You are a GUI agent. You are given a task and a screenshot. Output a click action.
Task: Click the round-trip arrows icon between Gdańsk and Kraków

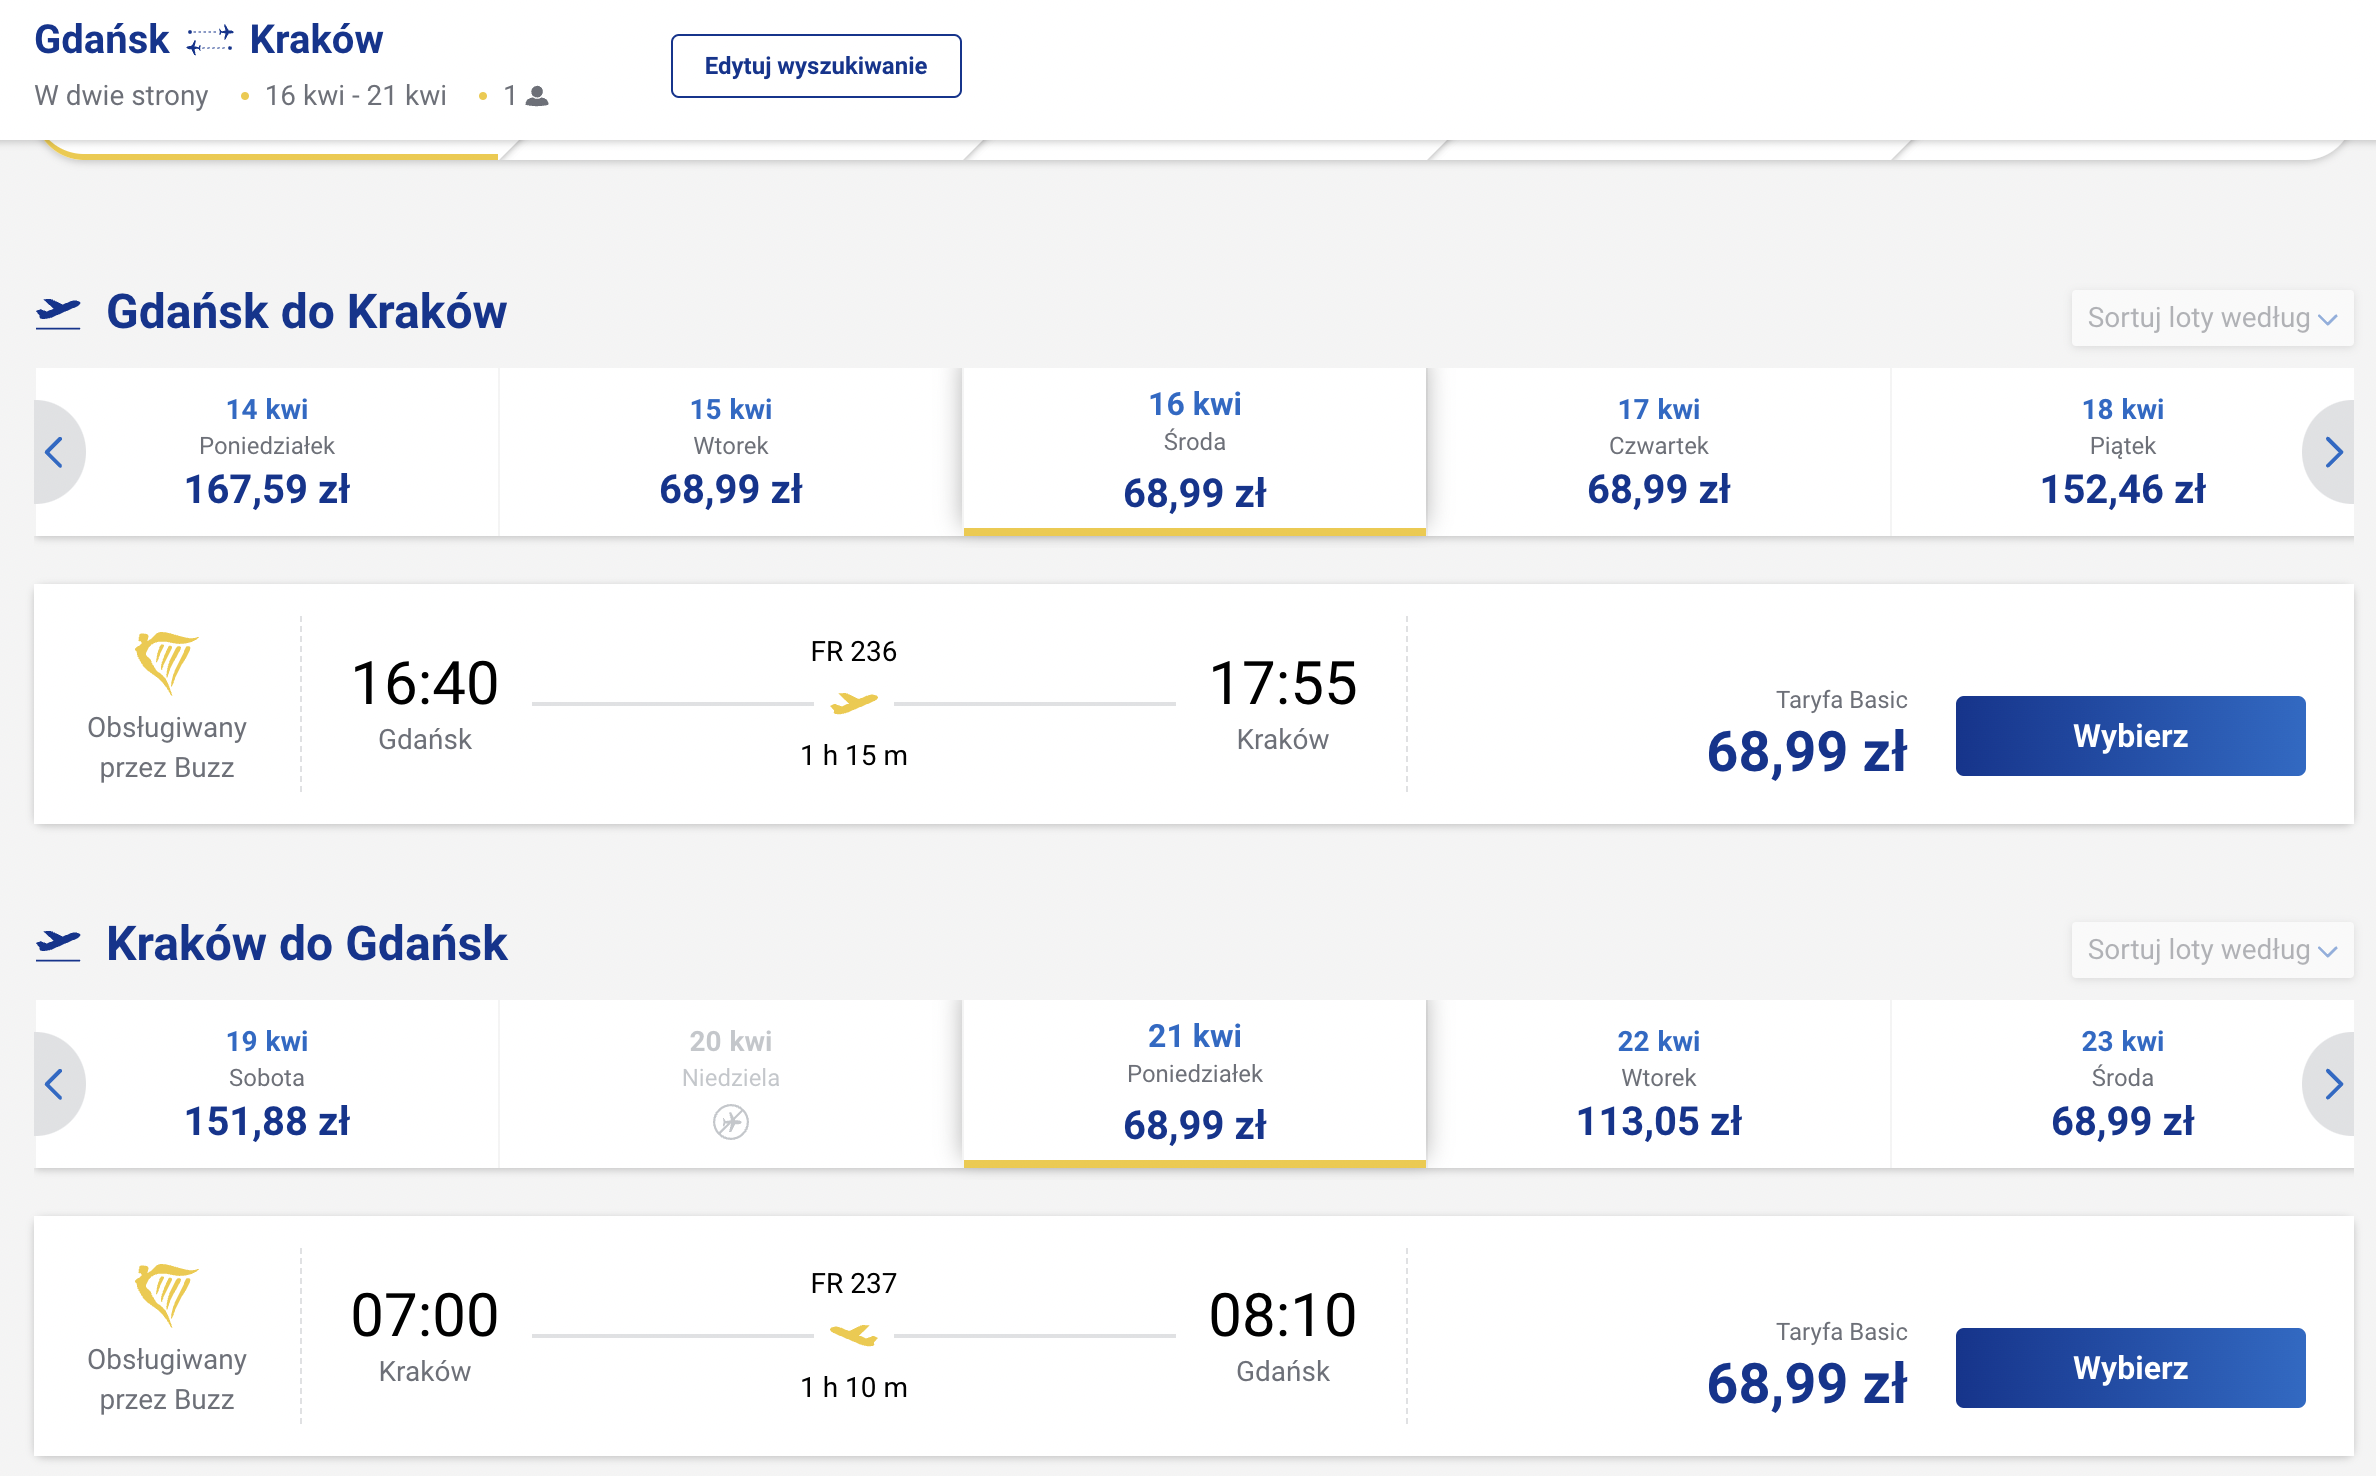point(210,40)
